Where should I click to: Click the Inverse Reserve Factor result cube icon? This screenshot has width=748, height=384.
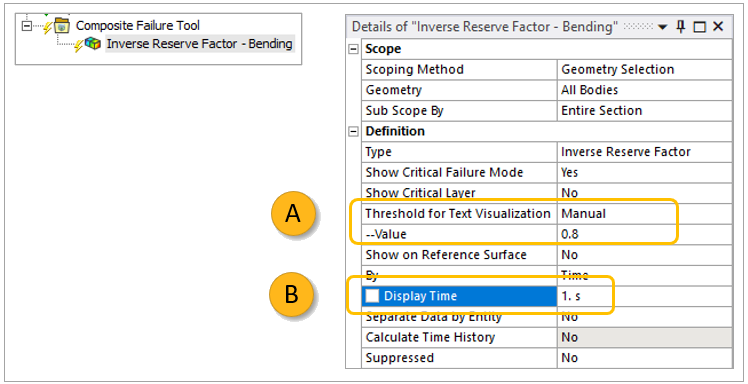[x=93, y=44]
